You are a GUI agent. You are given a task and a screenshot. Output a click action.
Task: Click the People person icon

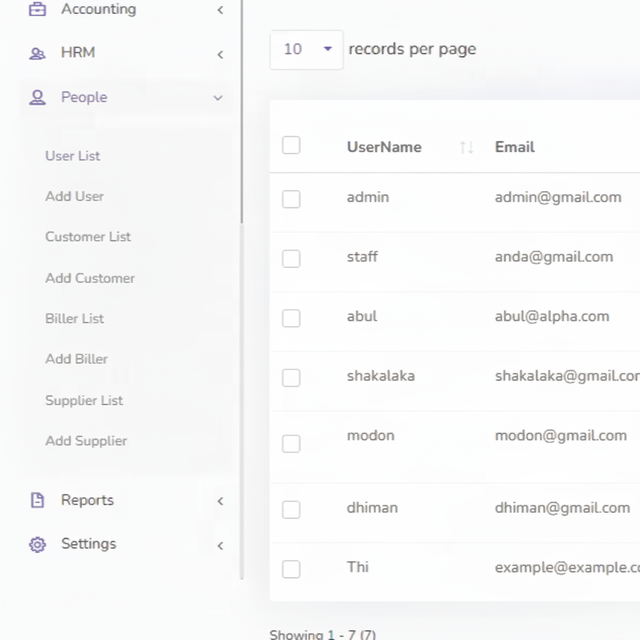(x=37, y=97)
